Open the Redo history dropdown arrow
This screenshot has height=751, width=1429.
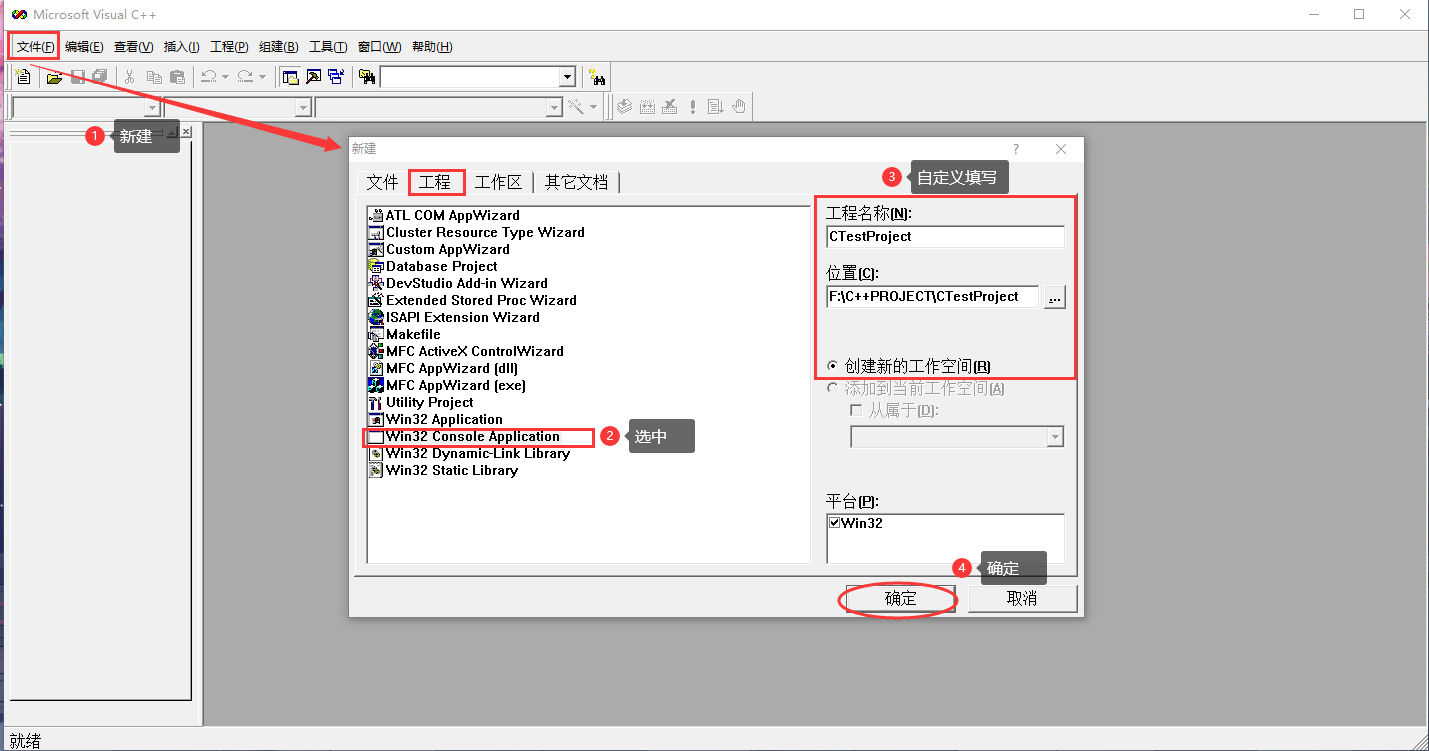coord(262,77)
